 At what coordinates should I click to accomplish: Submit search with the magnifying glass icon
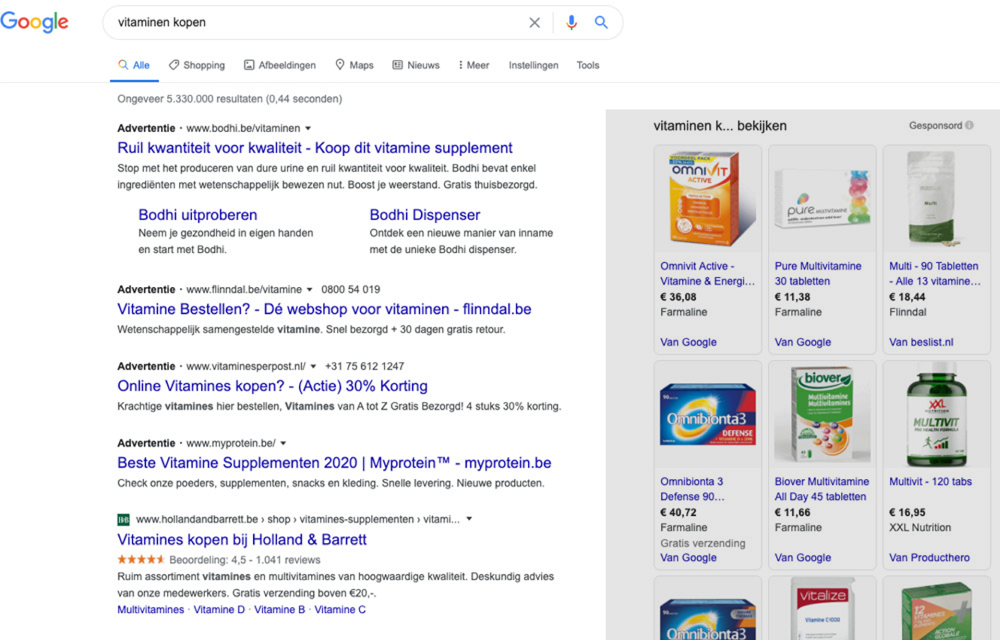(601, 22)
